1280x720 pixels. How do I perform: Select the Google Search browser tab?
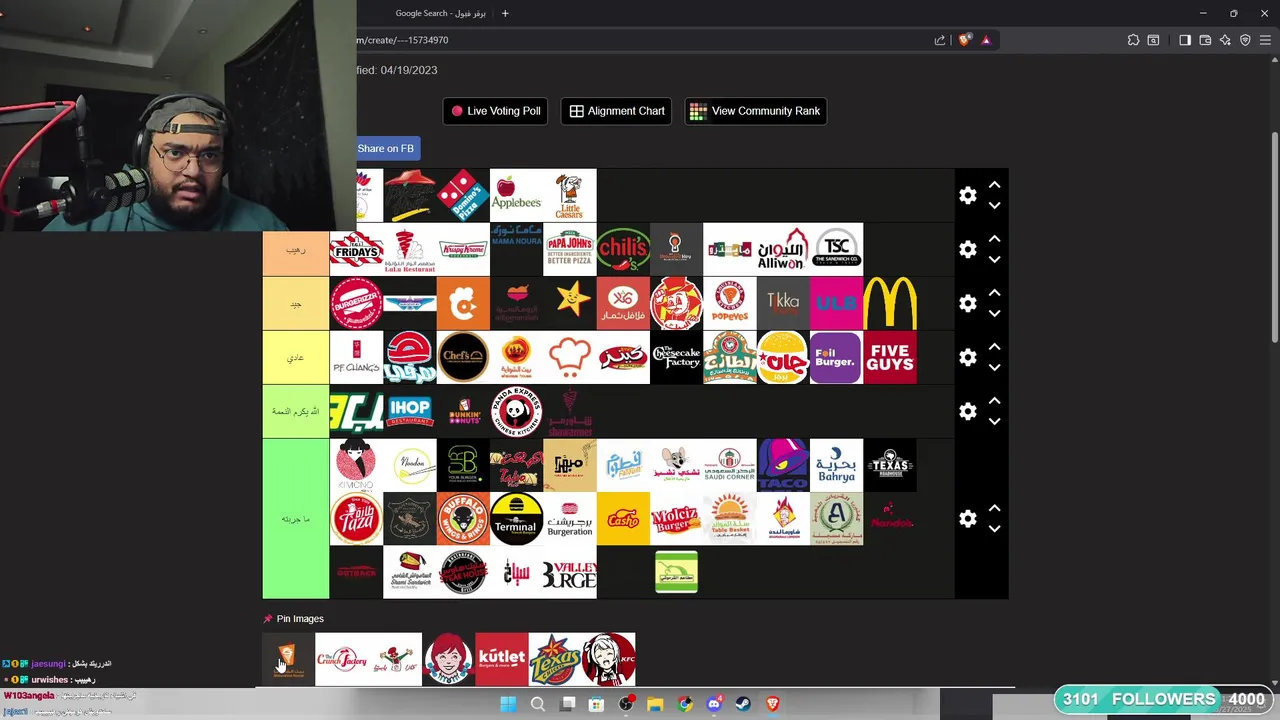(440, 13)
